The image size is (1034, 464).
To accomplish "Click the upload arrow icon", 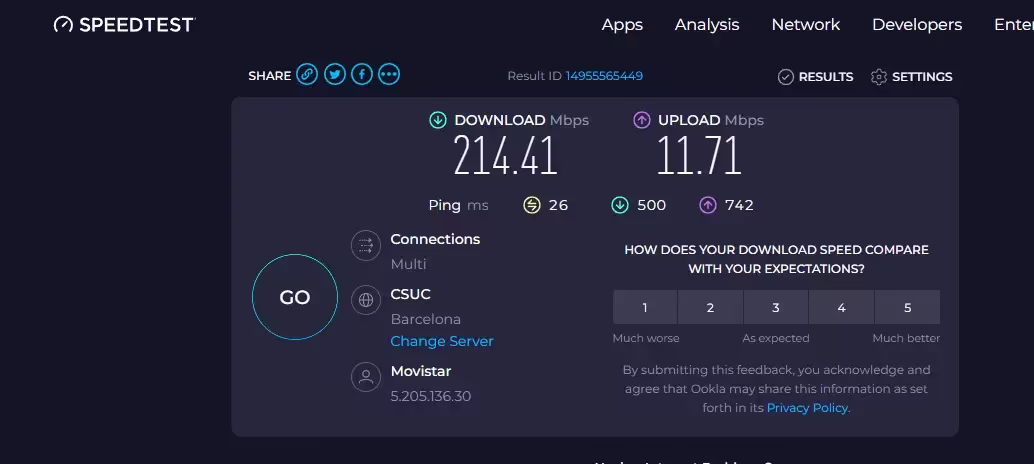I will pos(642,120).
